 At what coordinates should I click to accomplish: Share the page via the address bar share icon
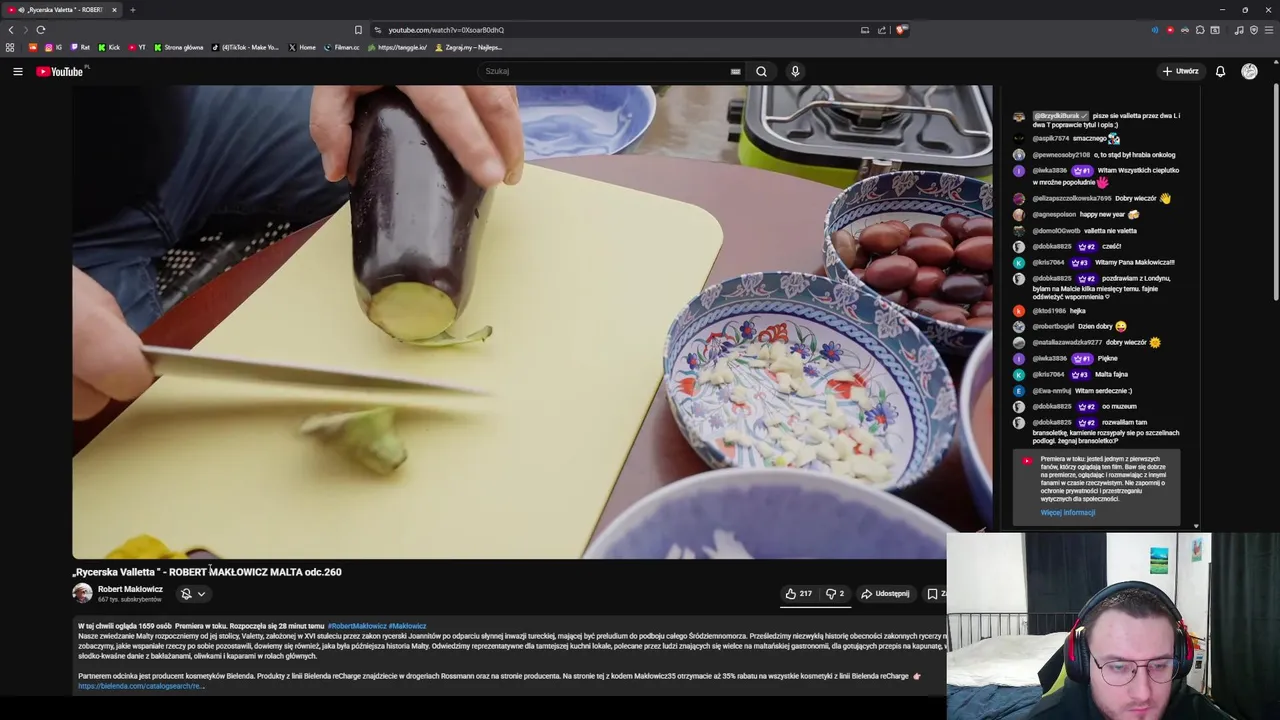tap(882, 30)
